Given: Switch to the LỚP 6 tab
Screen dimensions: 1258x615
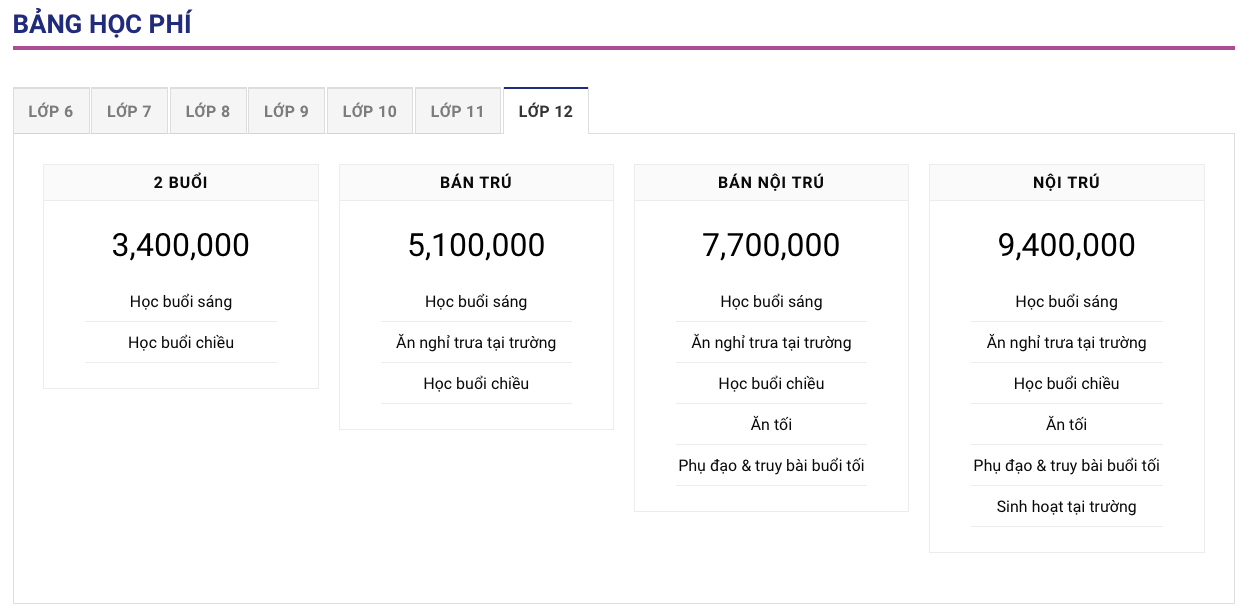Looking at the screenshot, I should 51,111.
